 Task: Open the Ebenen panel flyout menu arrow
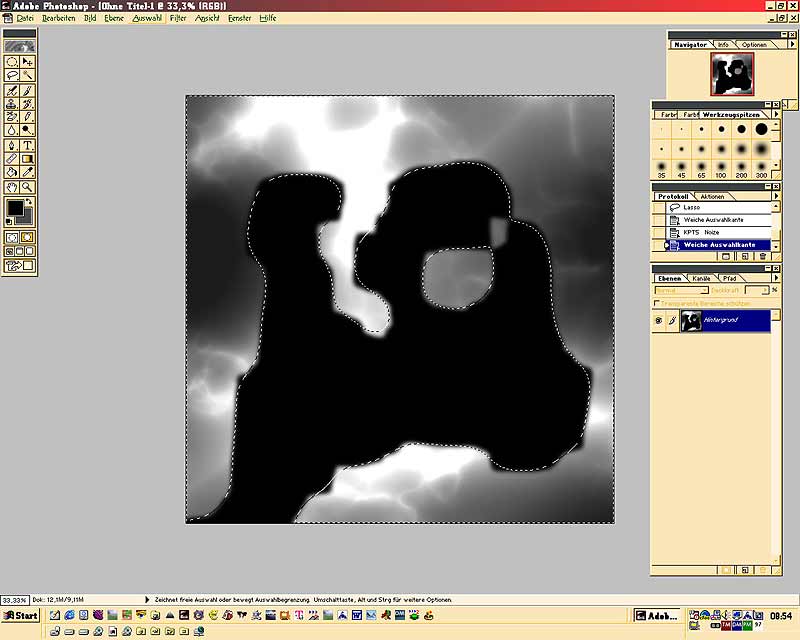click(x=777, y=278)
